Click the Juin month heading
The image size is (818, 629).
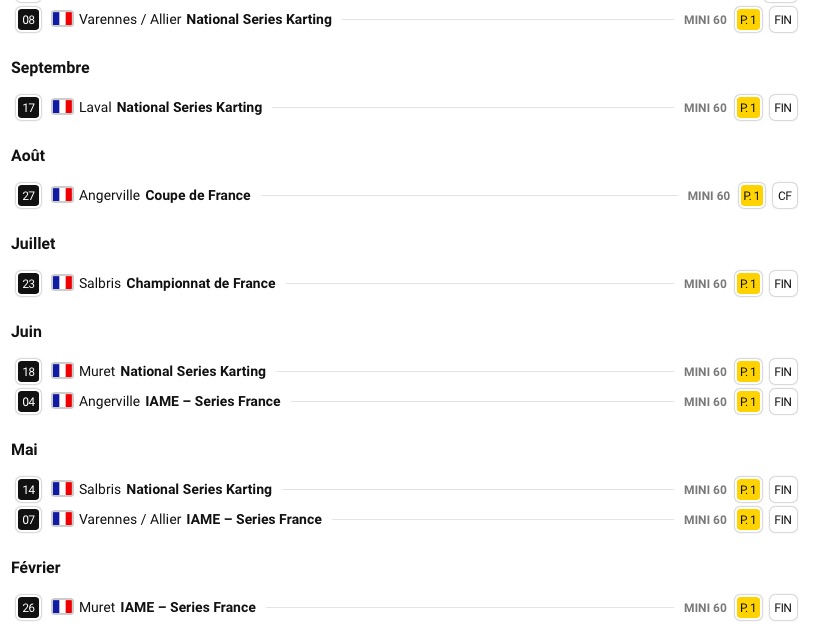tap(26, 332)
